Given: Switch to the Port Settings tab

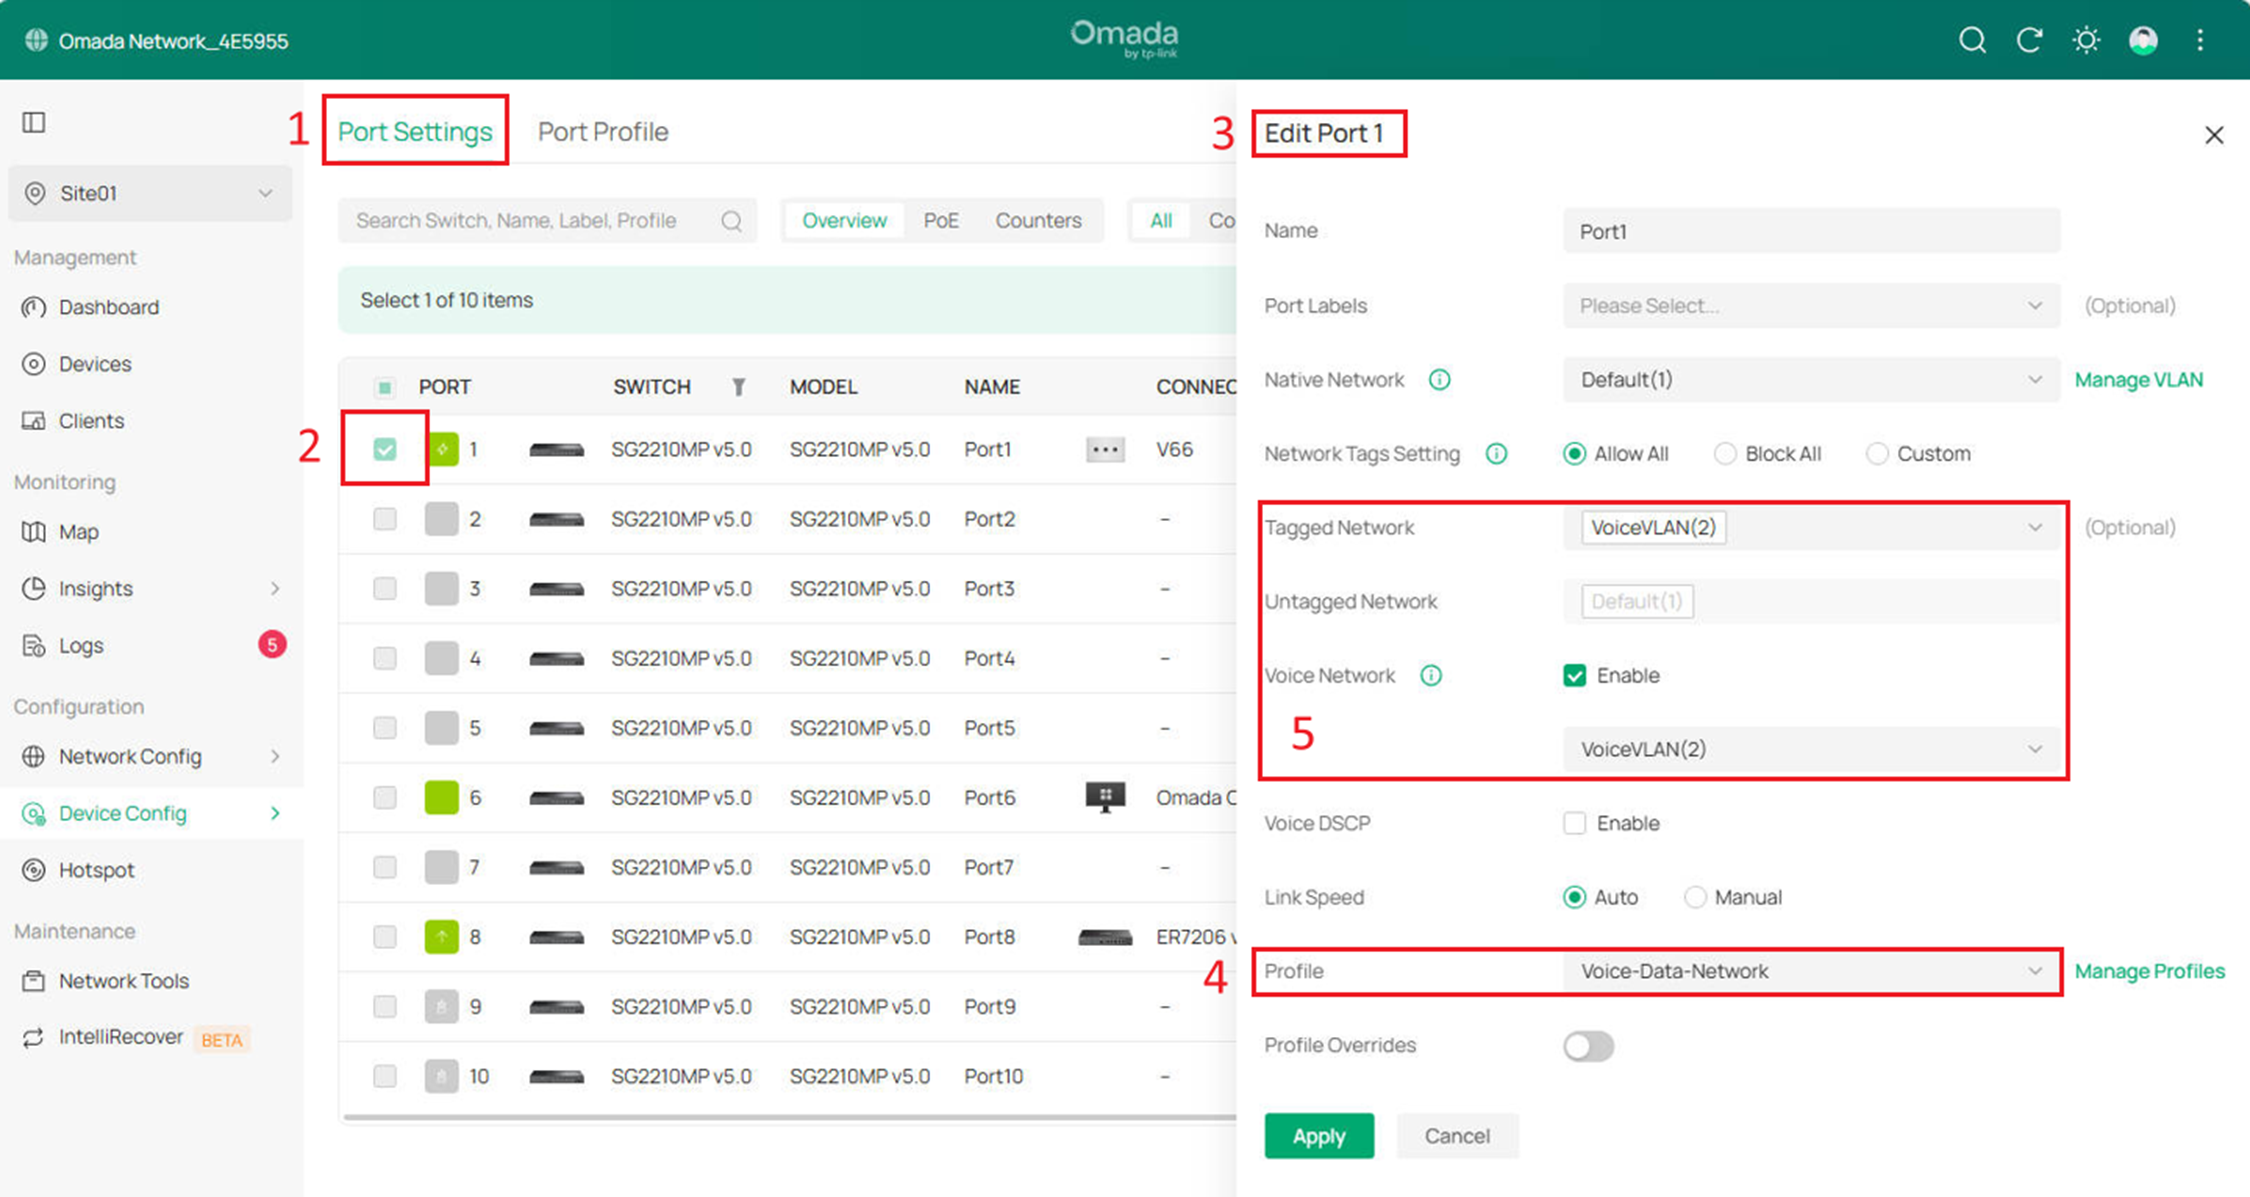Looking at the screenshot, I should point(415,132).
